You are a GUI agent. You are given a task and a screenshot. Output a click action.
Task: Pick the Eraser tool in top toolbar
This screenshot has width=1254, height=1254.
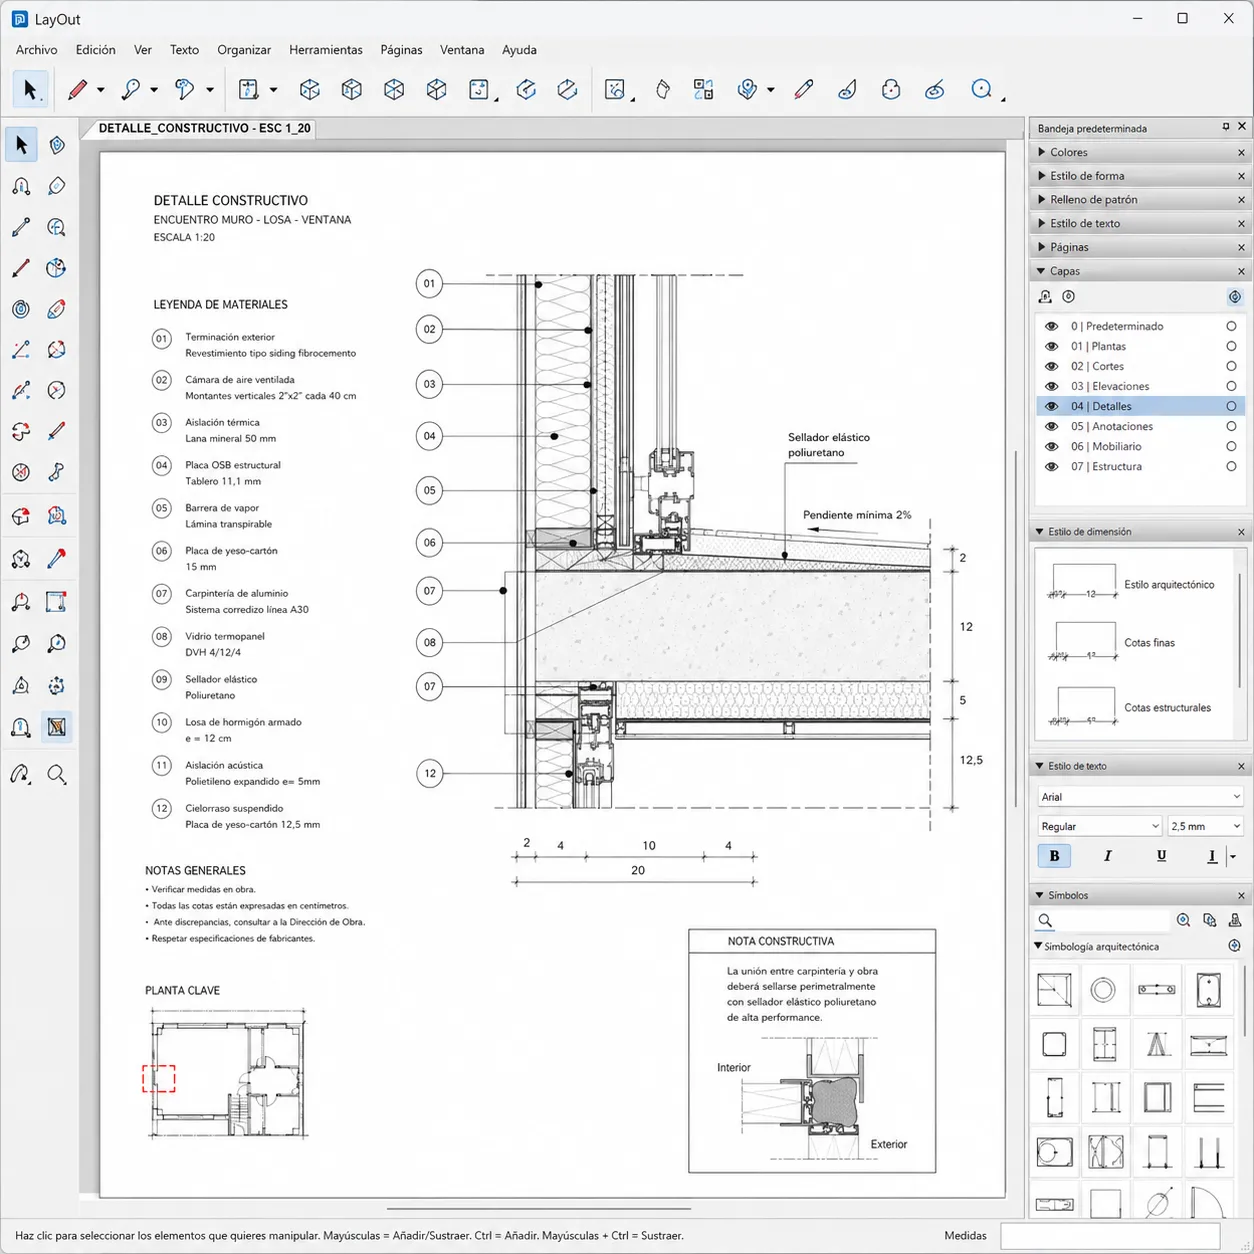tap(662, 90)
